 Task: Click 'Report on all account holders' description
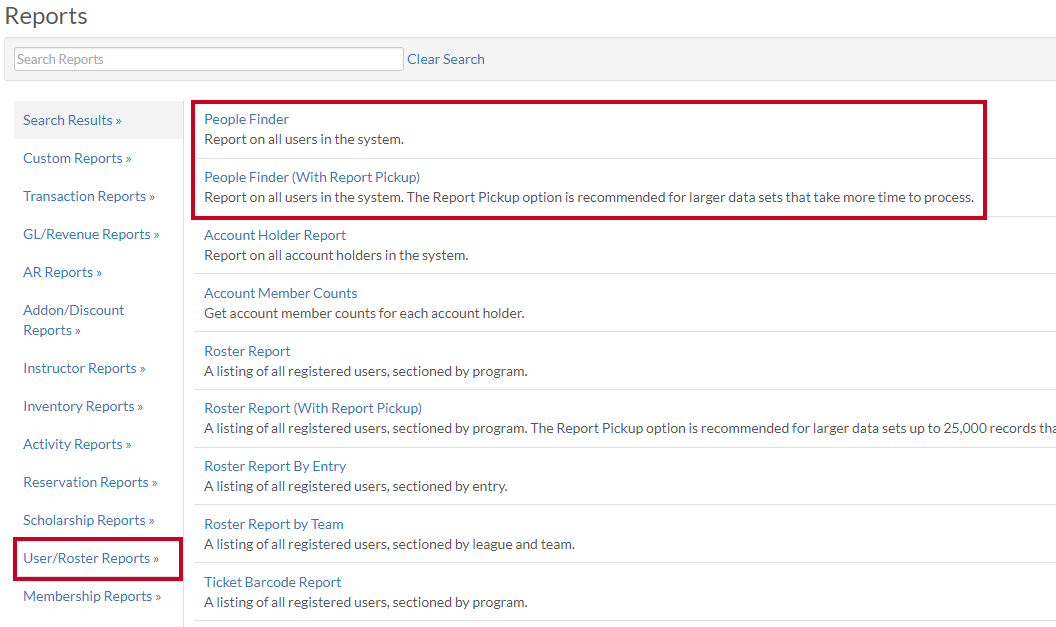click(x=336, y=255)
